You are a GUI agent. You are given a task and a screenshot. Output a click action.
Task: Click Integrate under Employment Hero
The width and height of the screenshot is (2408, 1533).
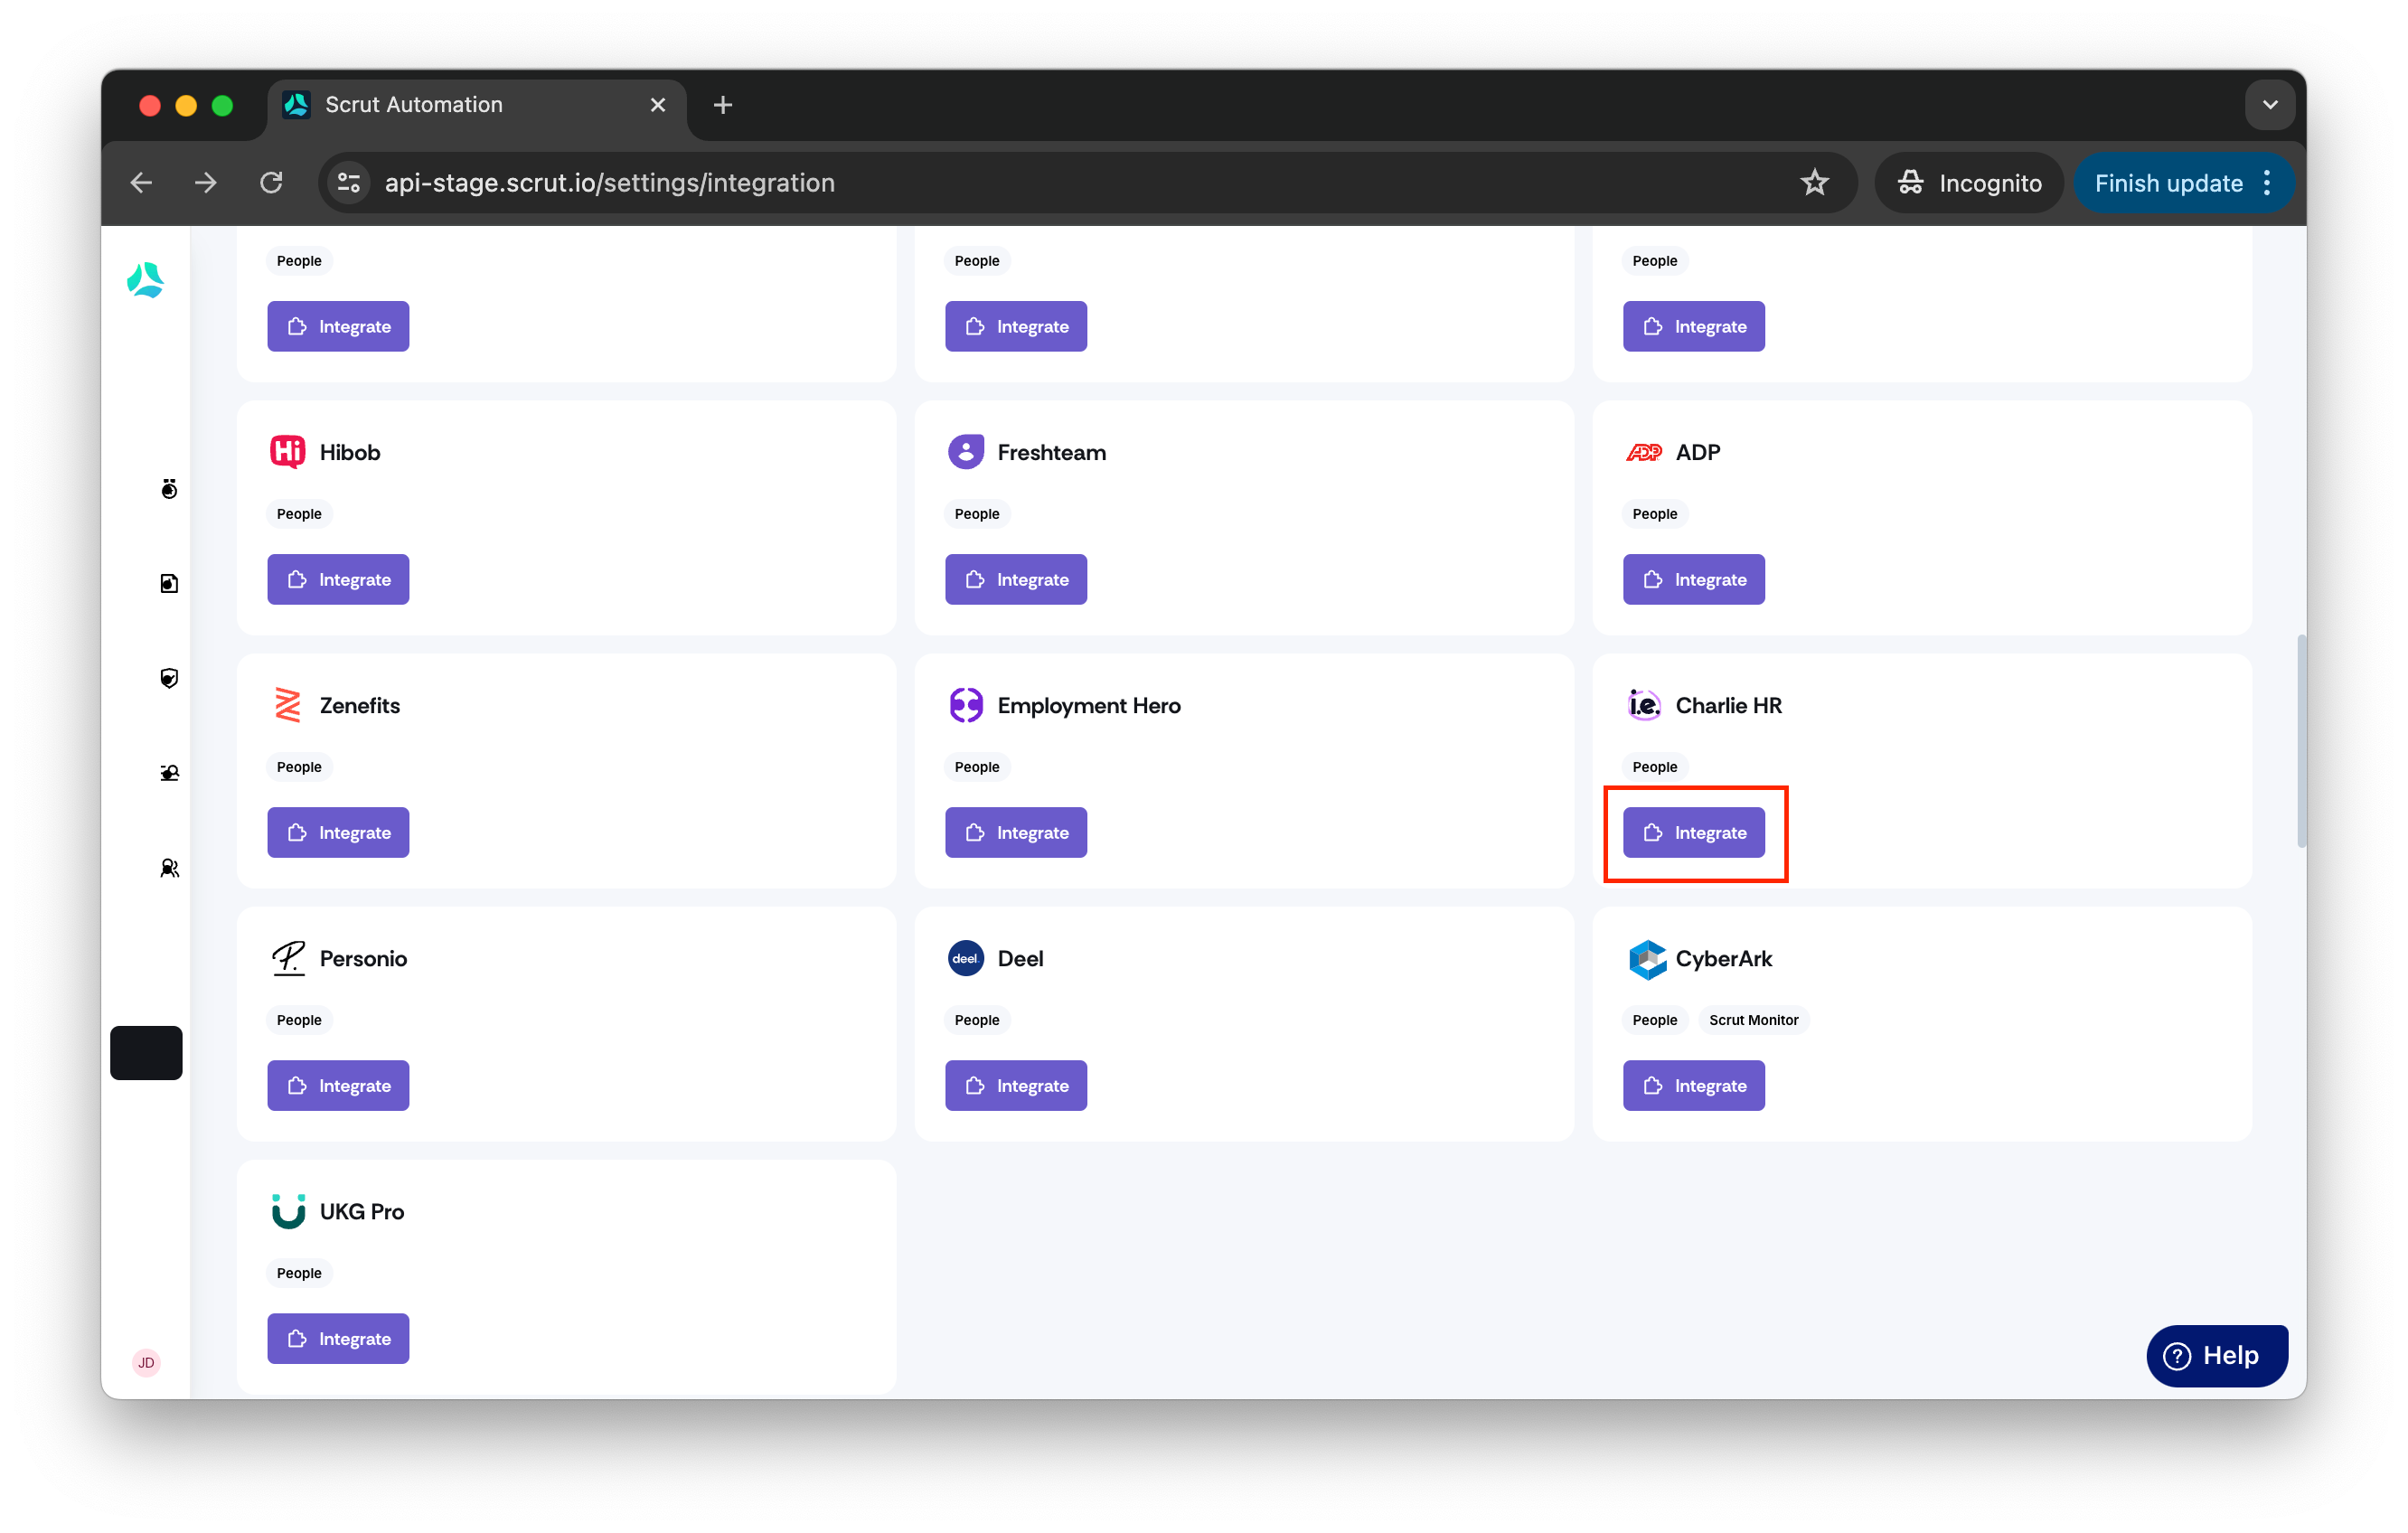tap(1016, 832)
